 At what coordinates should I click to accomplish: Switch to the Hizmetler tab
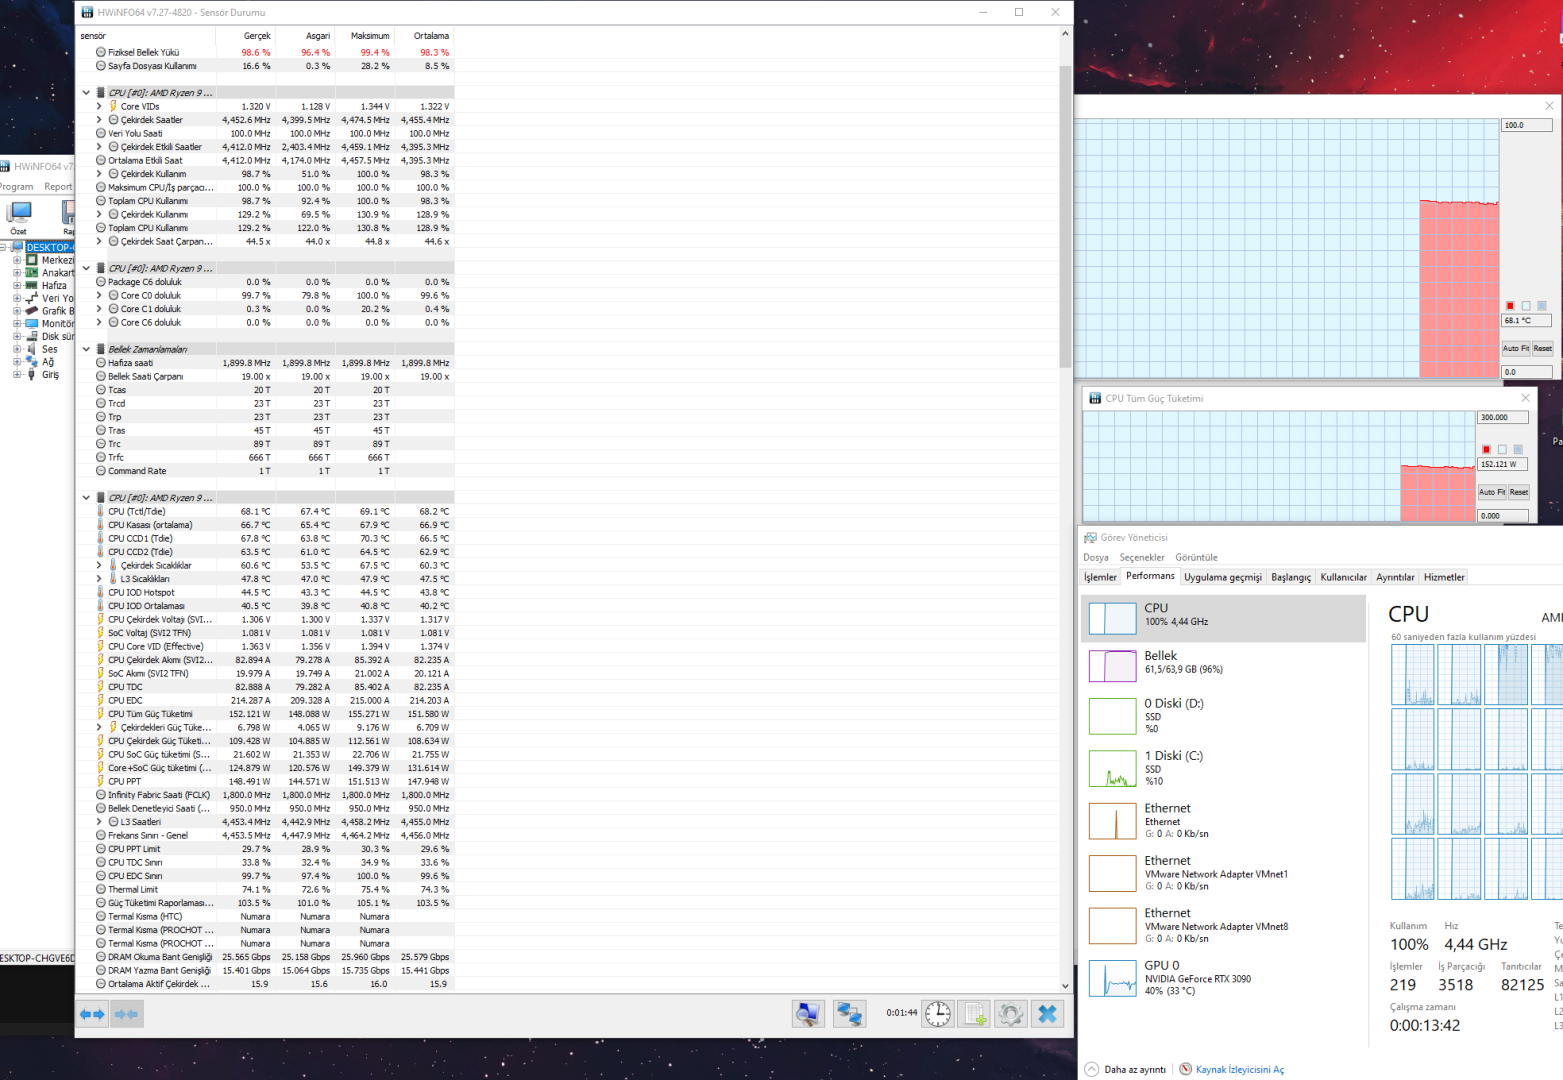1444,577
